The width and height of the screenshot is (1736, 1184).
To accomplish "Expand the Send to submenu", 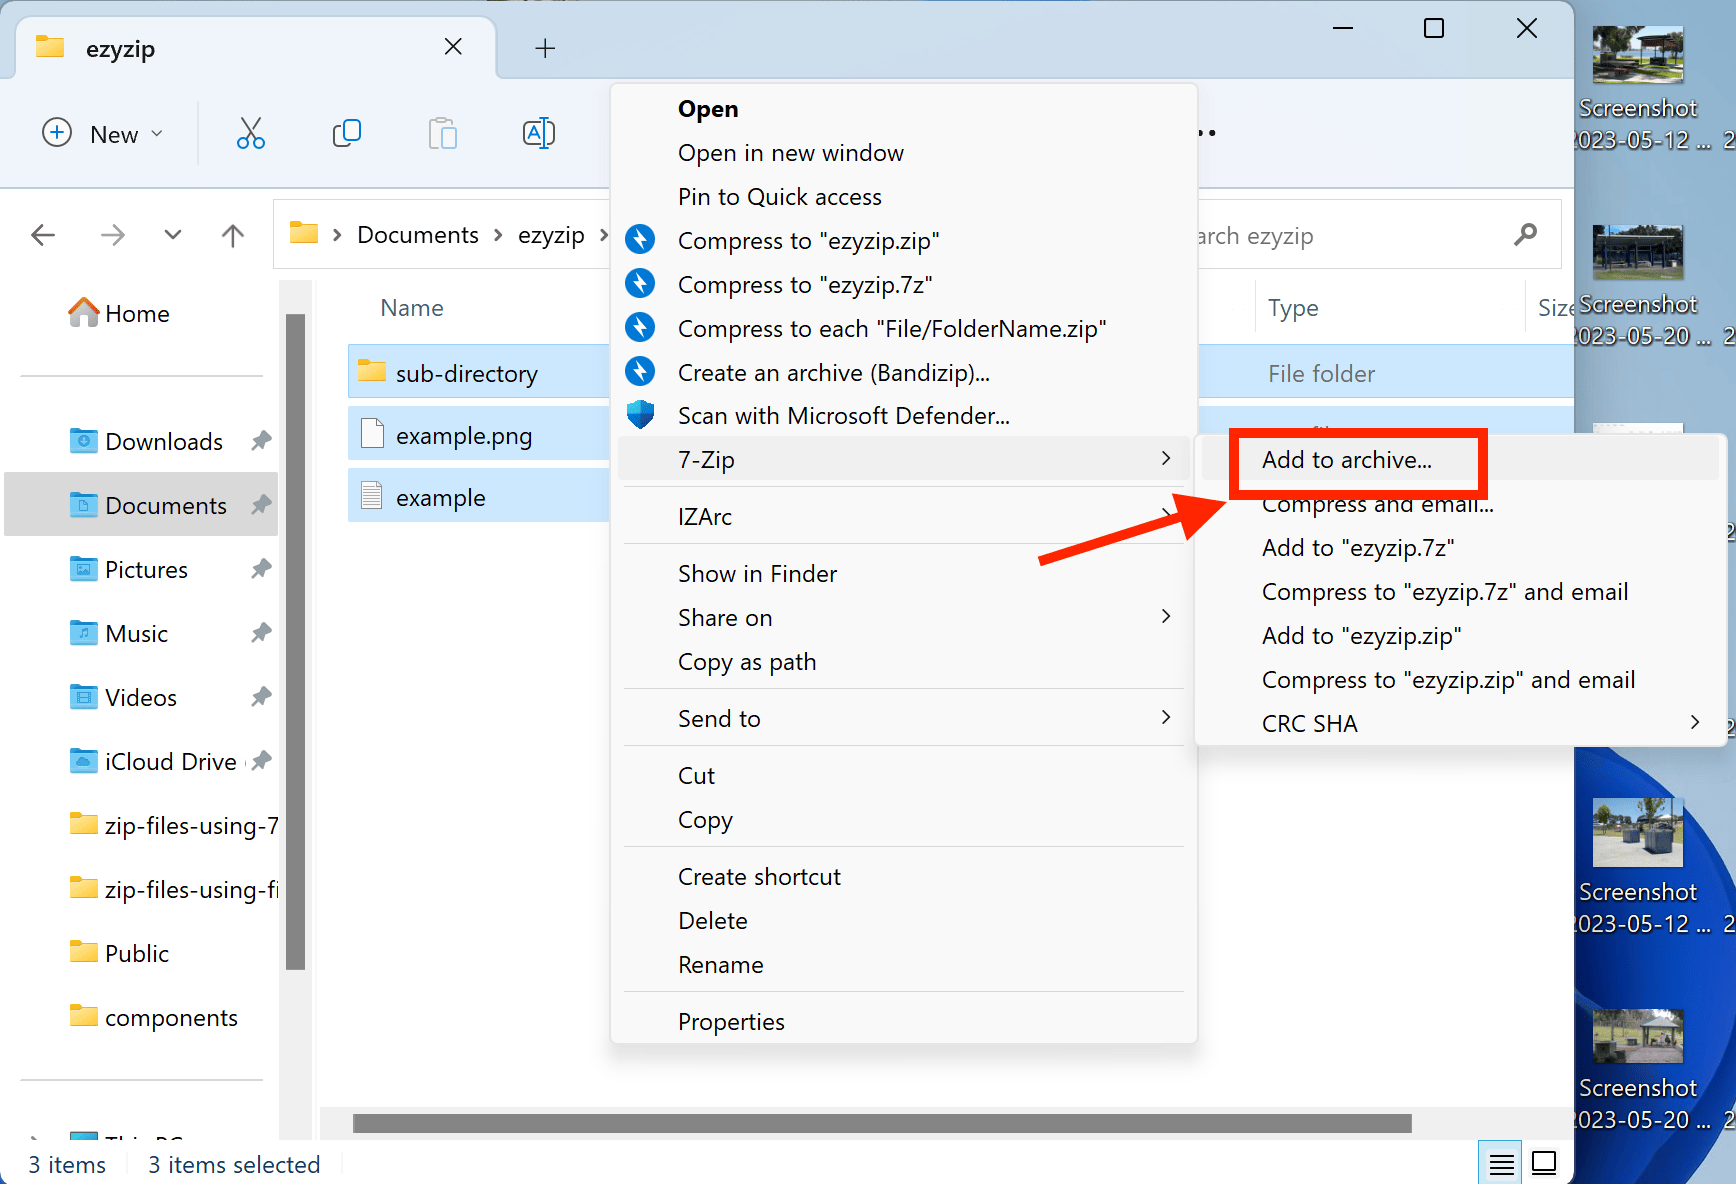I will pyautogui.click(x=1164, y=717).
